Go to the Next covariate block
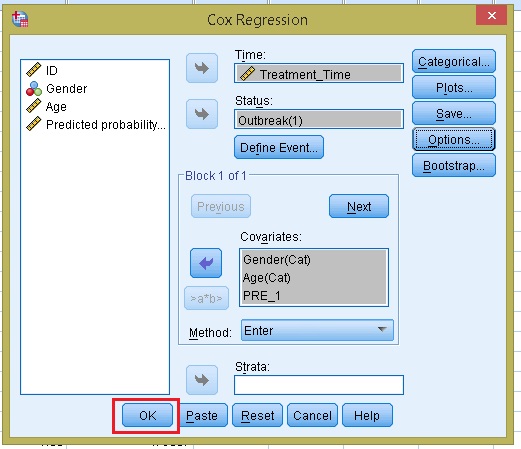This screenshot has width=521, height=449. click(359, 206)
